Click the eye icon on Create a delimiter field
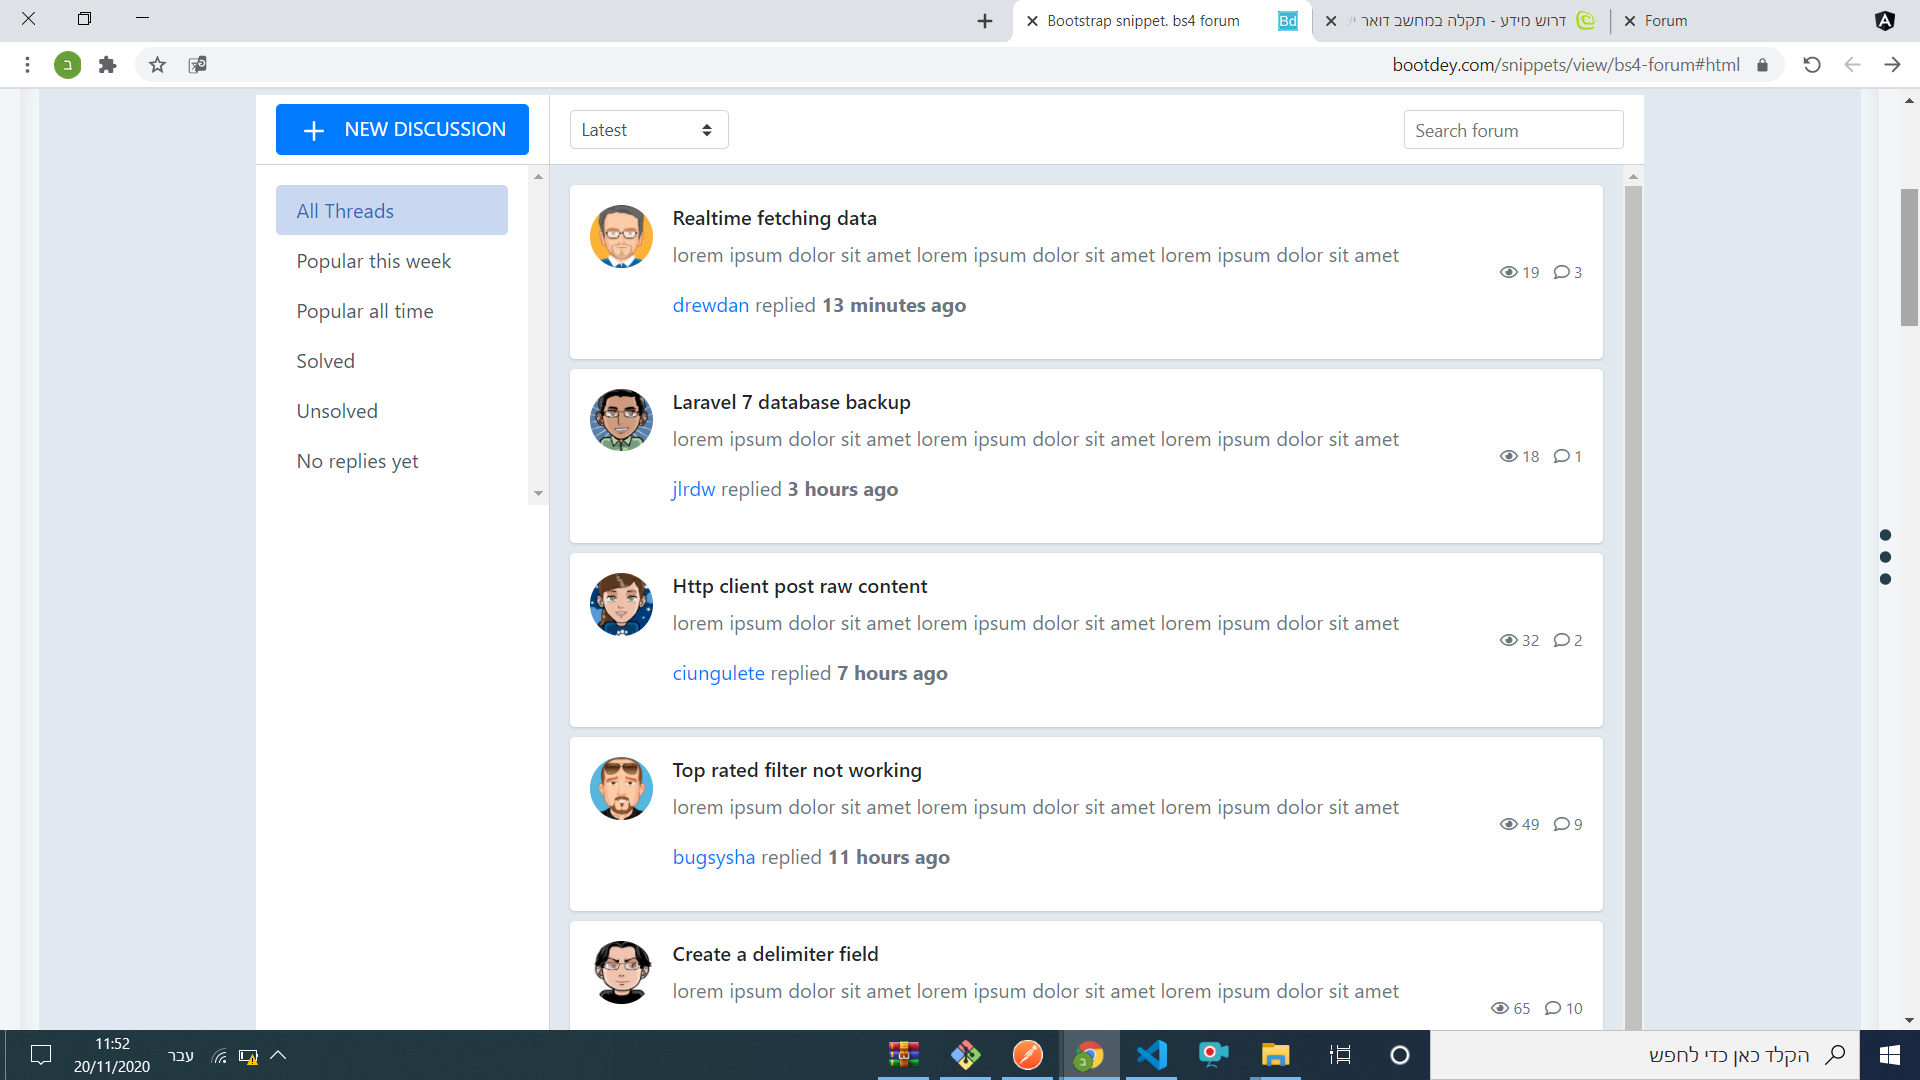1920x1080 pixels. 1499,1008
